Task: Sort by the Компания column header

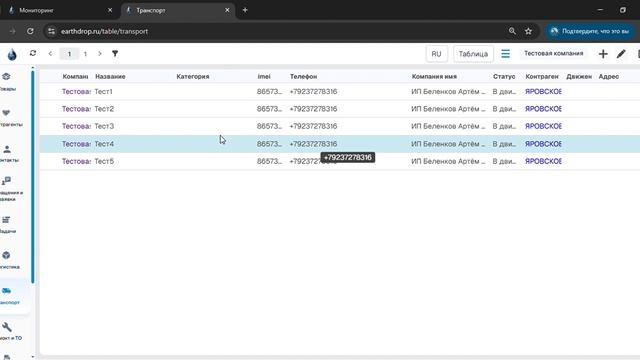Action: pos(75,76)
